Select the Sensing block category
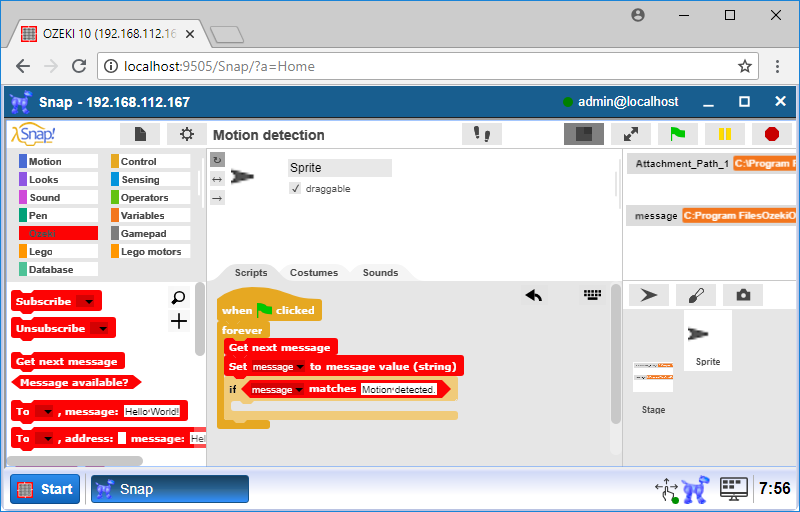Screen dimensions: 800x512 (x=151, y=180)
